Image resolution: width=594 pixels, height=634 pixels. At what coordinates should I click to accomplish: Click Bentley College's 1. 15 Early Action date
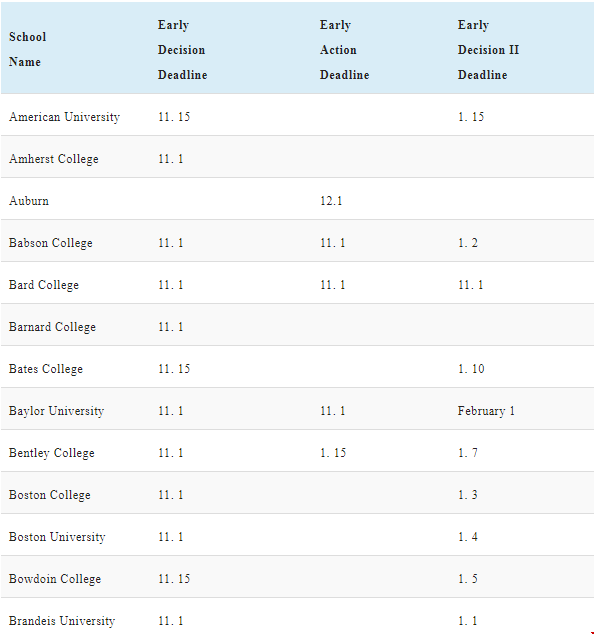pos(333,453)
